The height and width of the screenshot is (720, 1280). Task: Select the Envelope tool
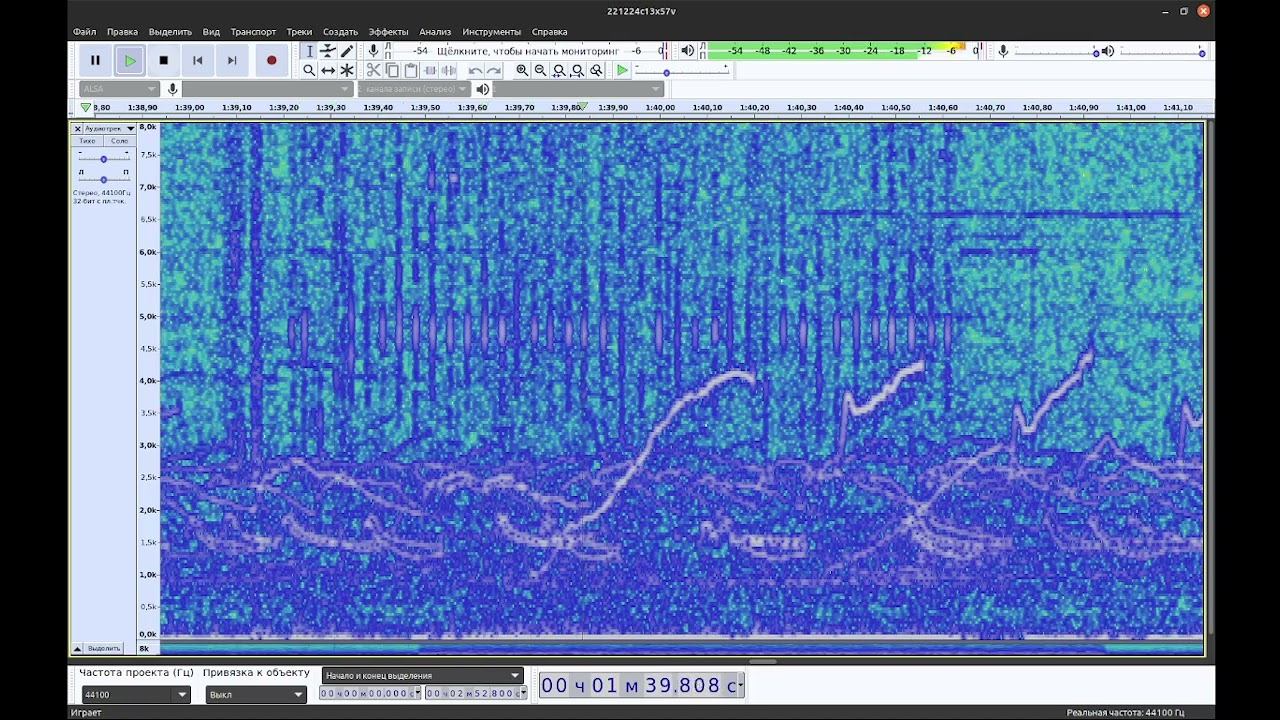[x=328, y=51]
